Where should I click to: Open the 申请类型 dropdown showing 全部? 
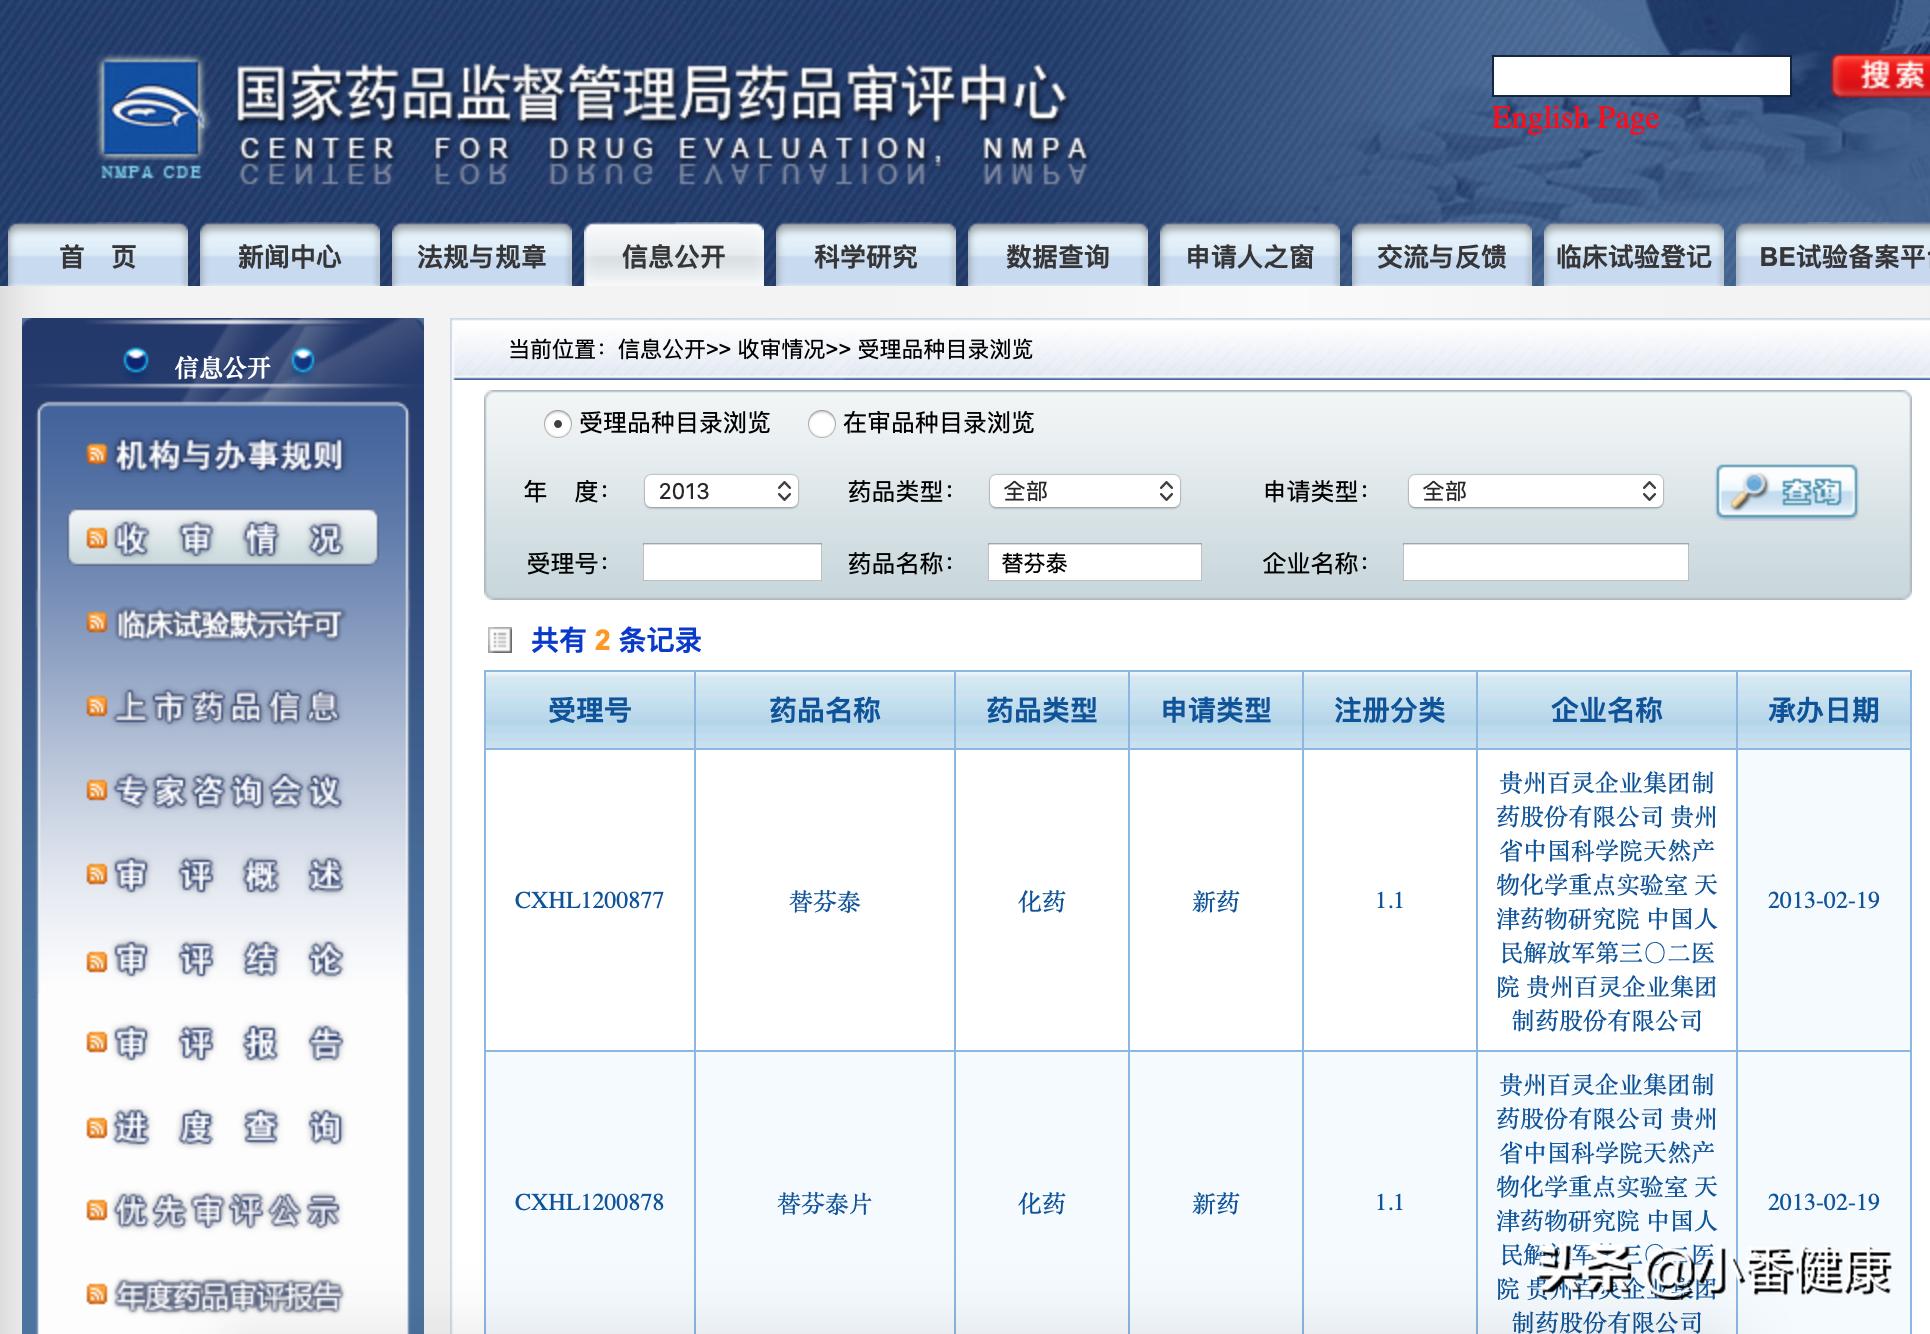(1537, 491)
